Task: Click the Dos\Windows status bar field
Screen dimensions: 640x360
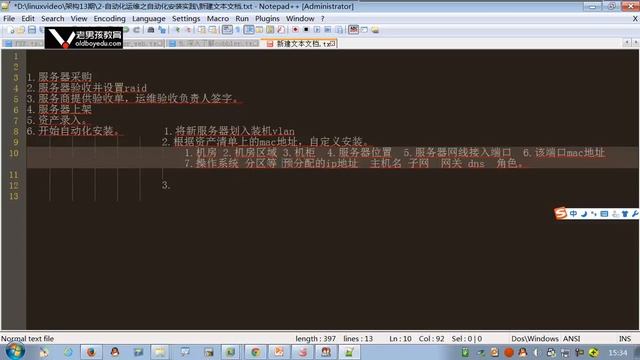Action: [535, 339]
